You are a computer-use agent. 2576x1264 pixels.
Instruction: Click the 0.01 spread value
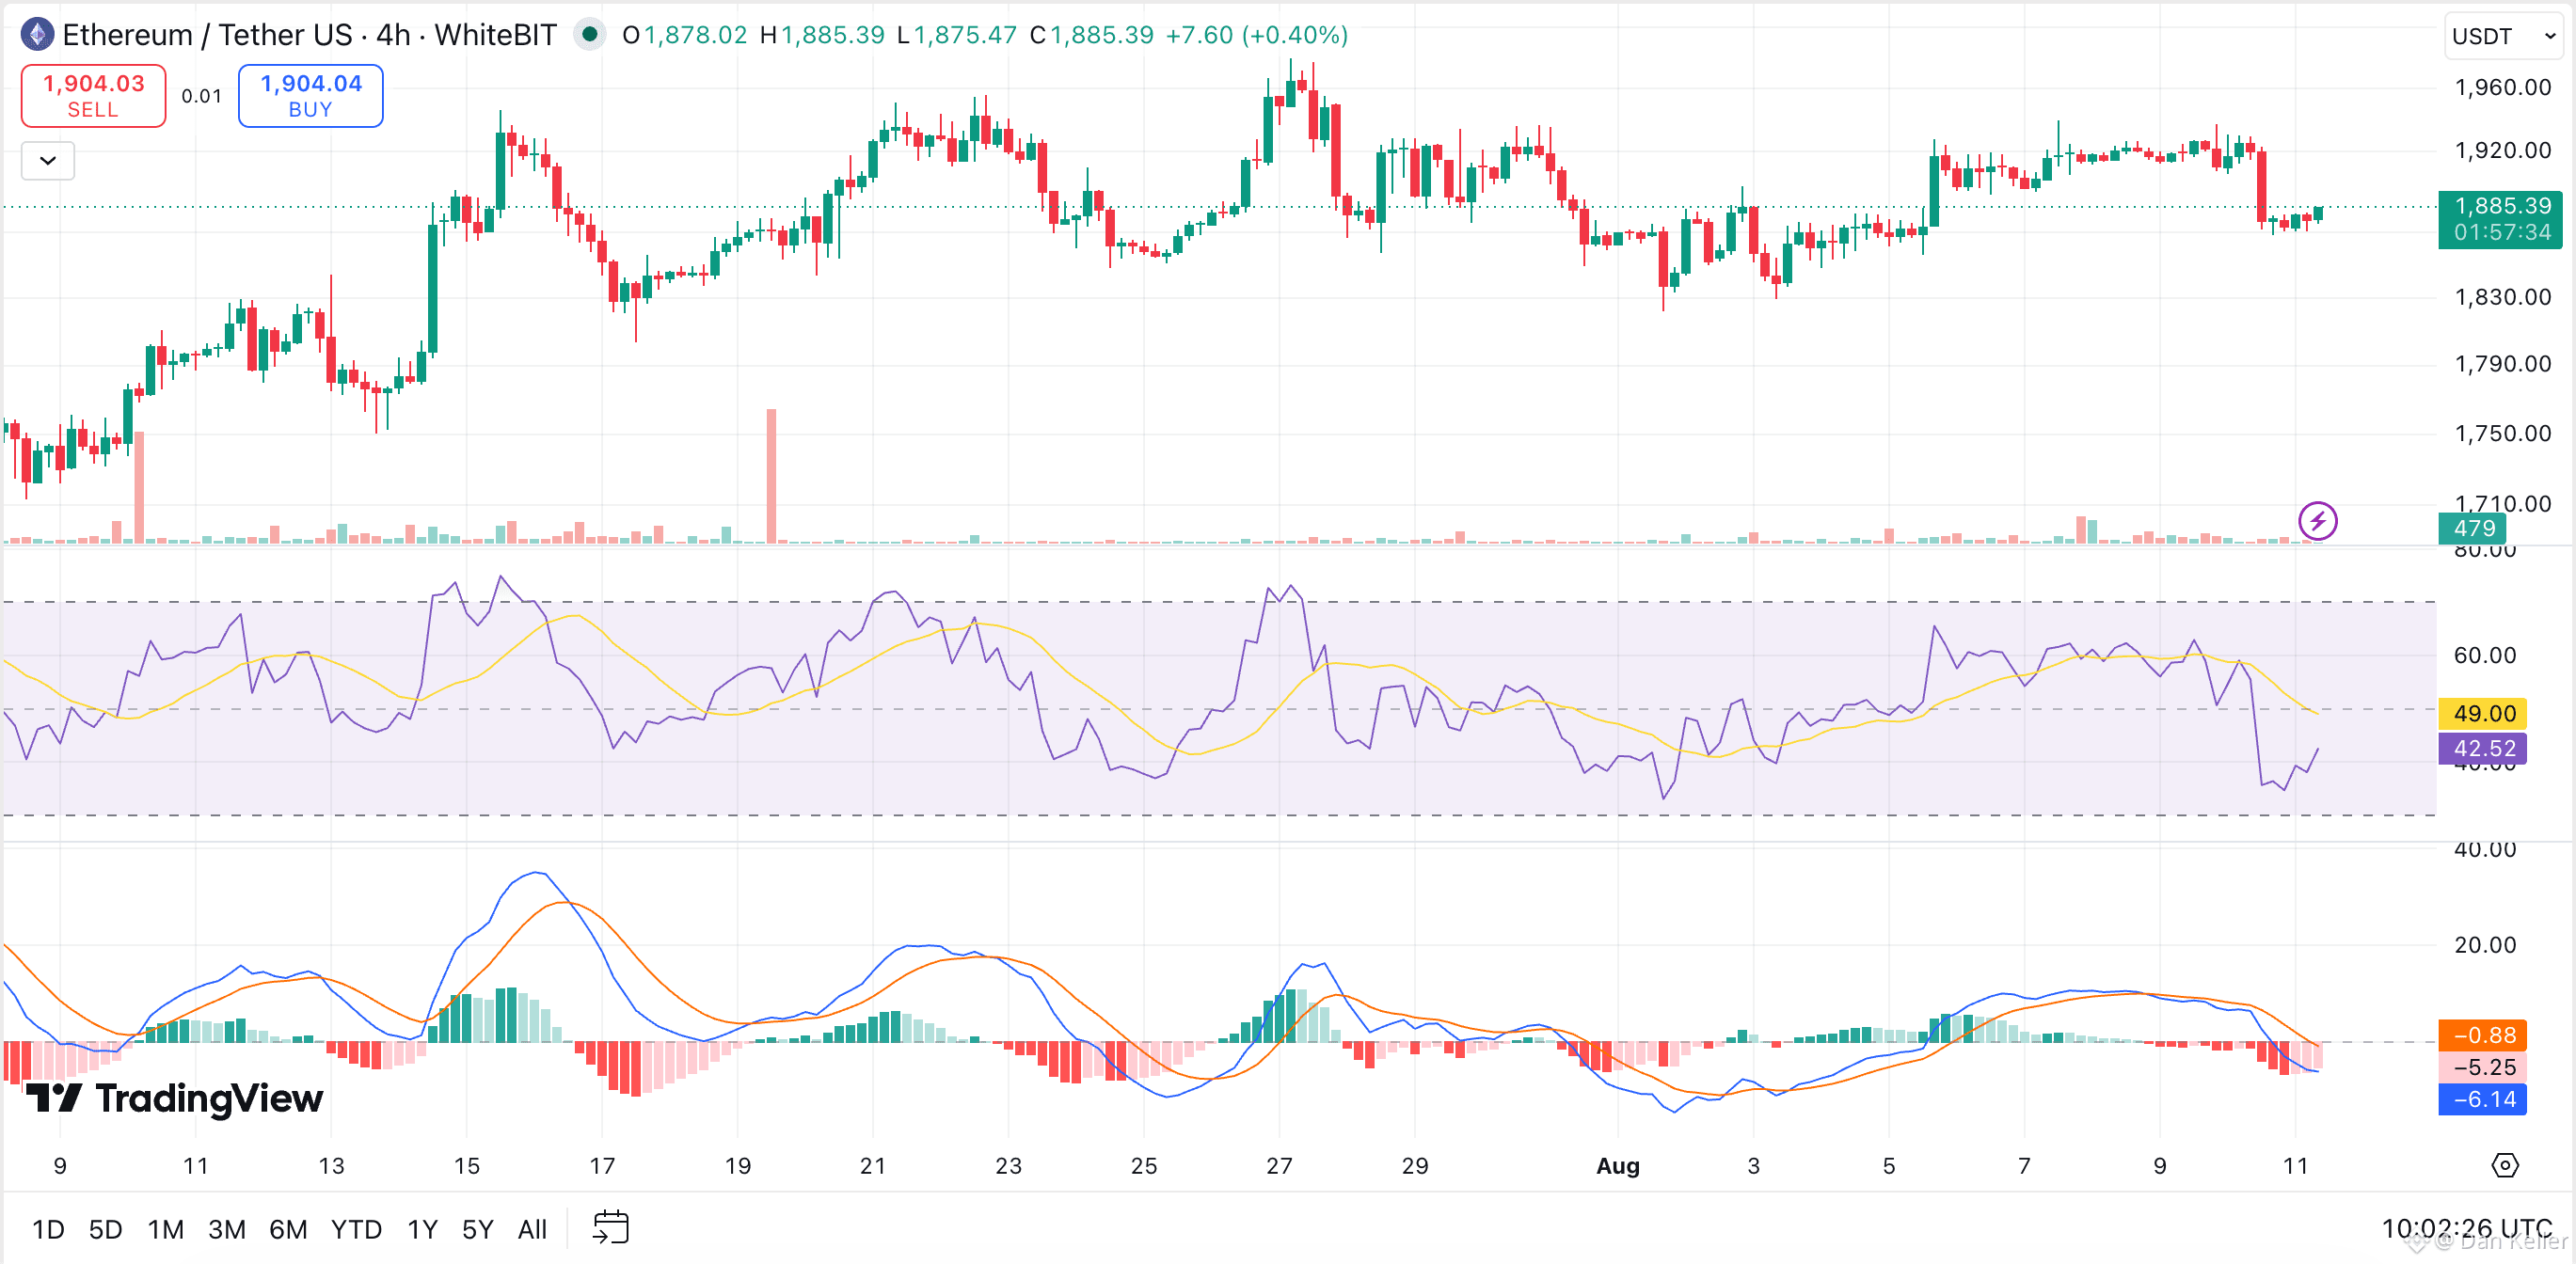pyautogui.click(x=201, y=96)
